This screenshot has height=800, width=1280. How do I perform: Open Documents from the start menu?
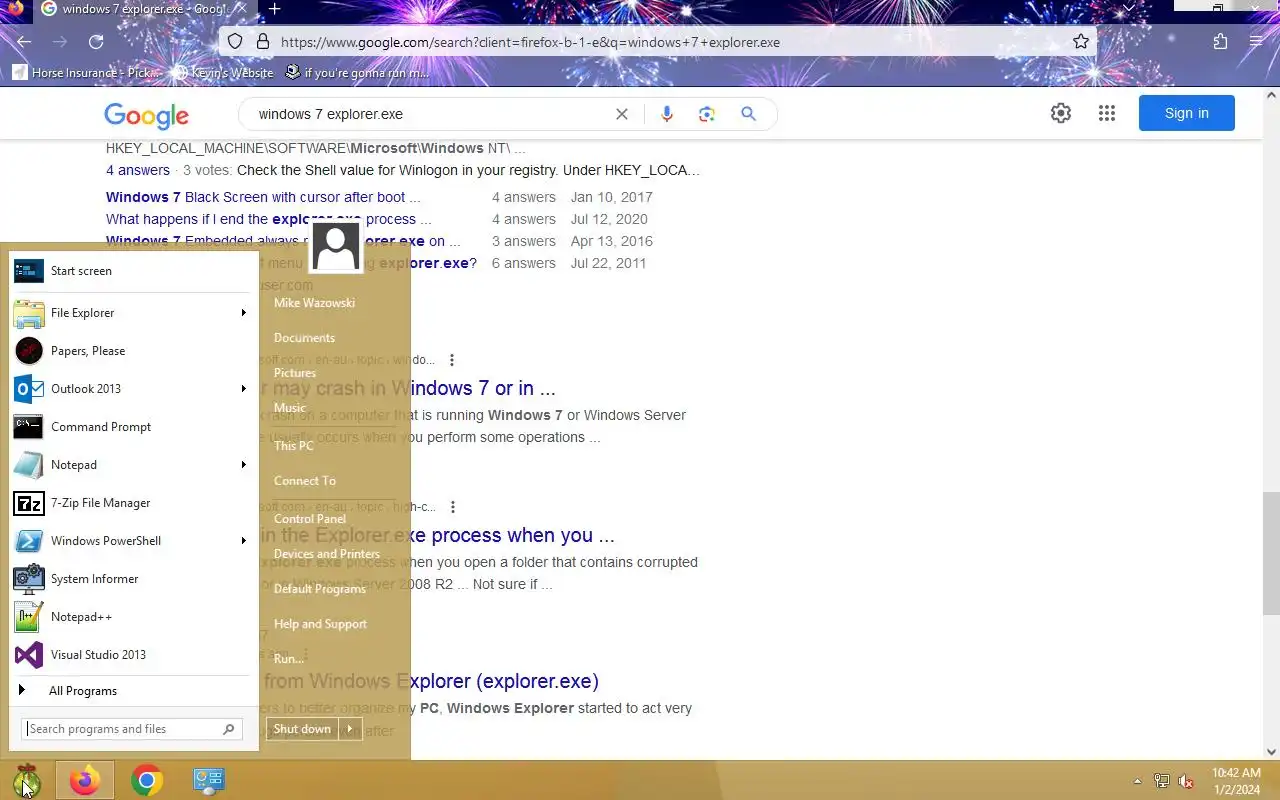tap(304, 338)
